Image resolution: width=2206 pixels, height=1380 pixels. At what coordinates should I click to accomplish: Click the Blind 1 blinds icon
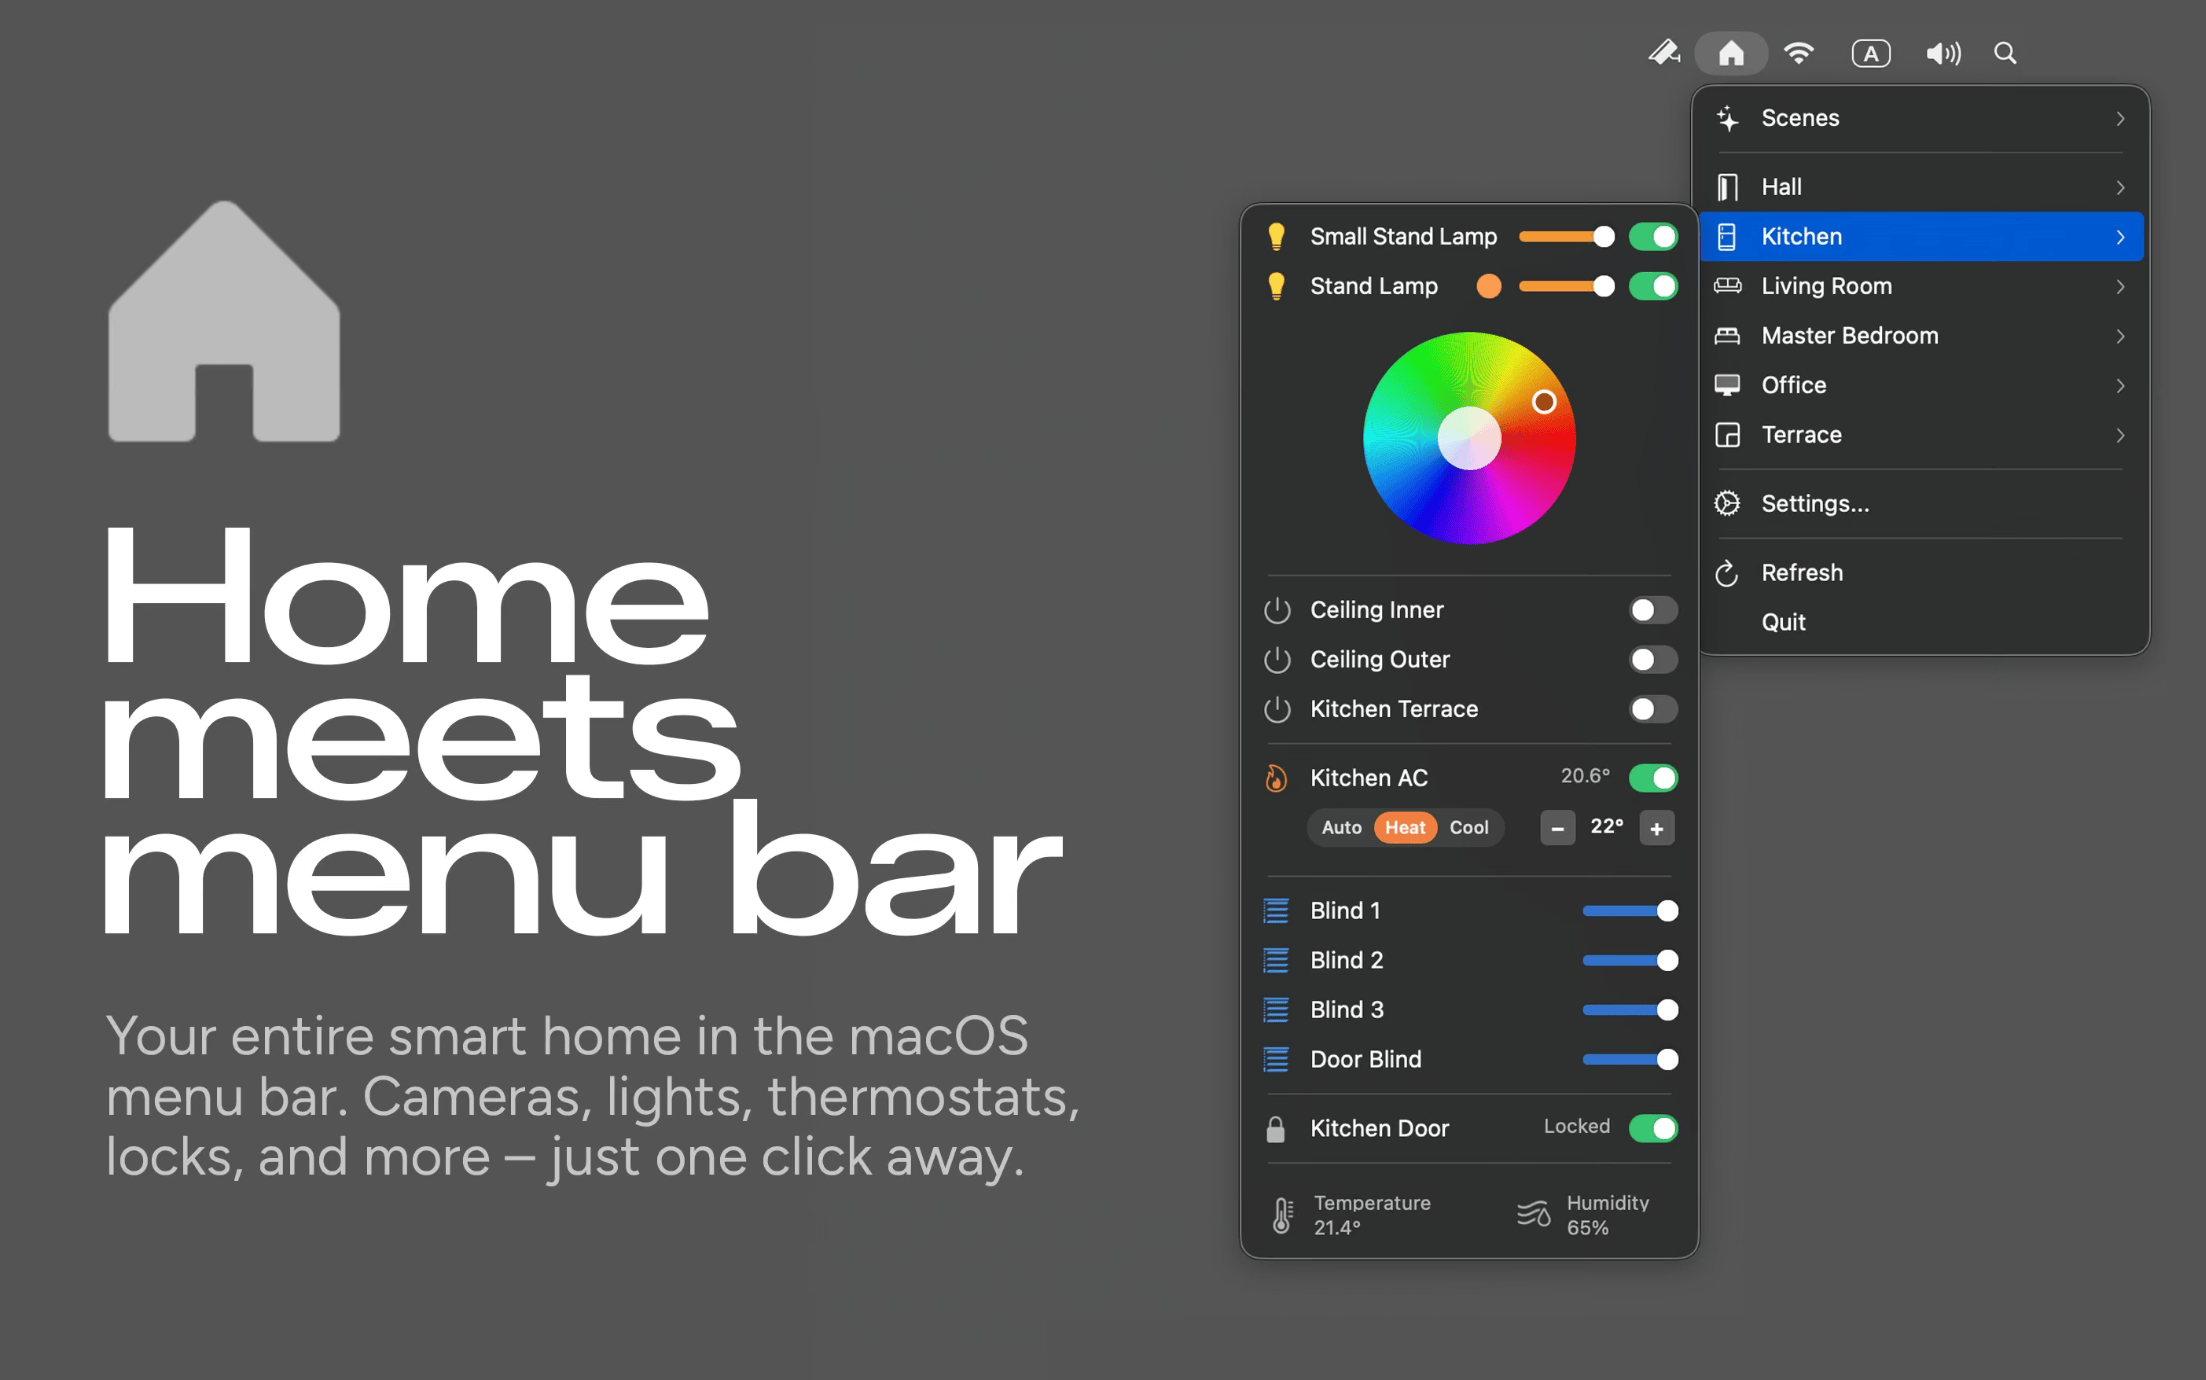tap(1276, 911)
